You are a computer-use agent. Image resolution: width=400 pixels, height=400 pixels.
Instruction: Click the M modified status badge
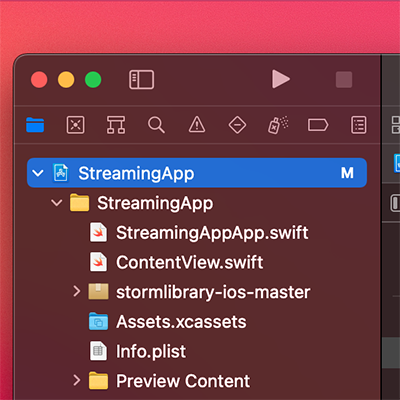coord(347,173)
